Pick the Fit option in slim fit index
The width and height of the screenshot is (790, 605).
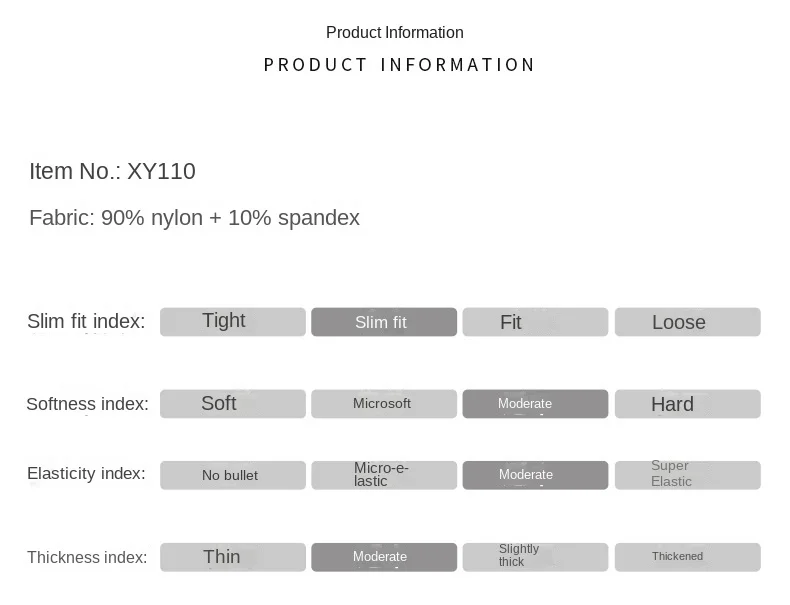[535, 322]
